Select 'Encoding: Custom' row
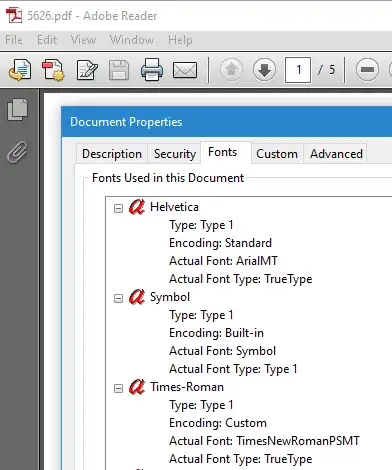 coord(218,423)
